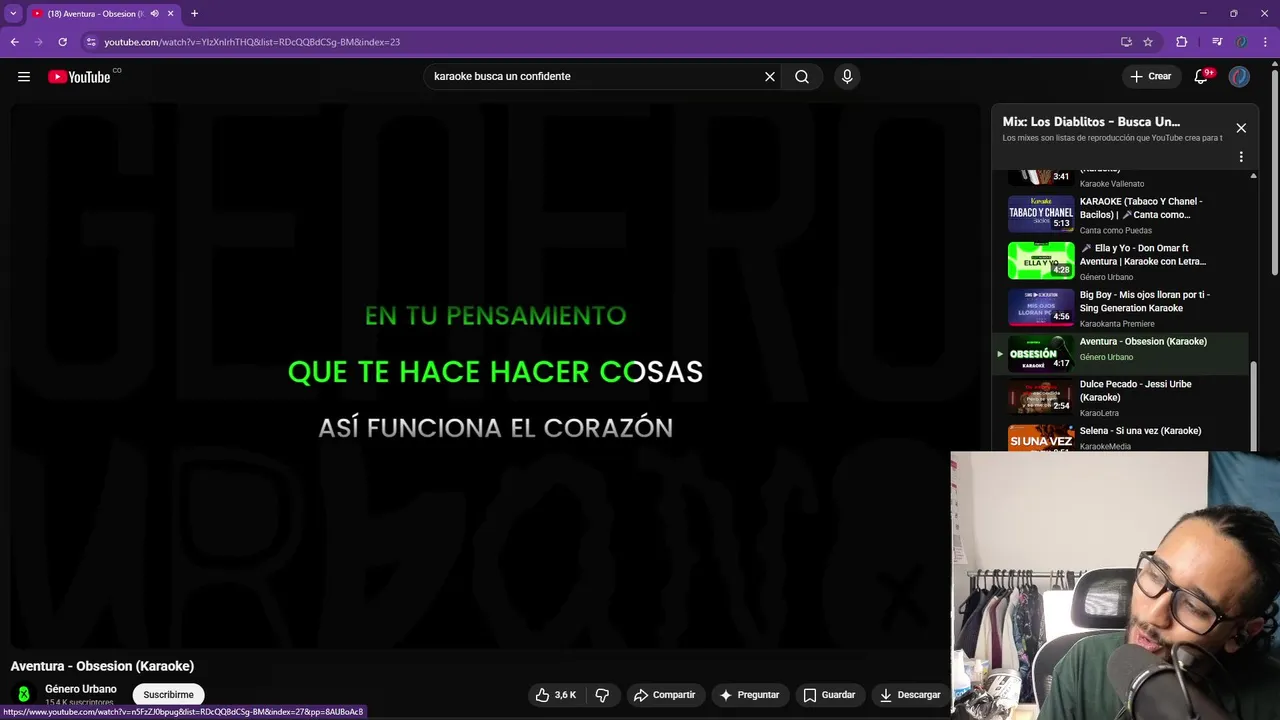This screenshot has width=1280, height=720.
Task: Close the mix playlist panel
Action: pos(1241,128)
